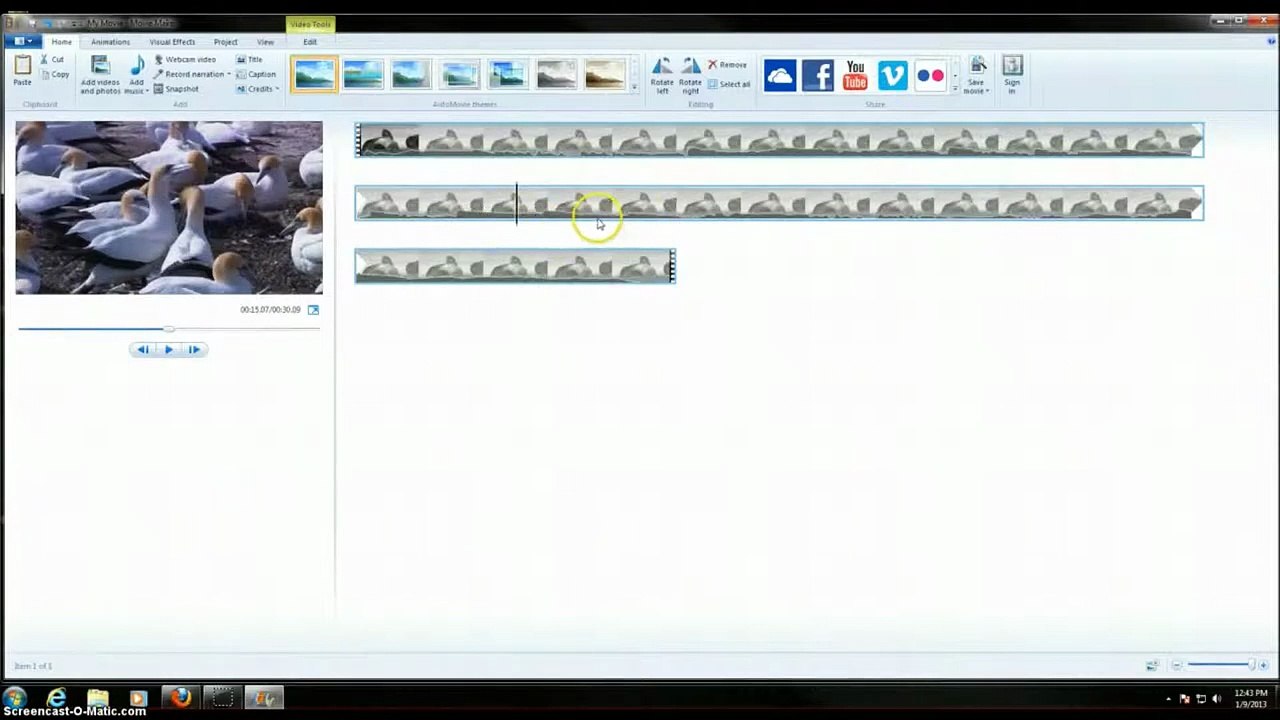Rotate the video left
This screenshot has width=1280, height=720.
click(x=662, y=75)
